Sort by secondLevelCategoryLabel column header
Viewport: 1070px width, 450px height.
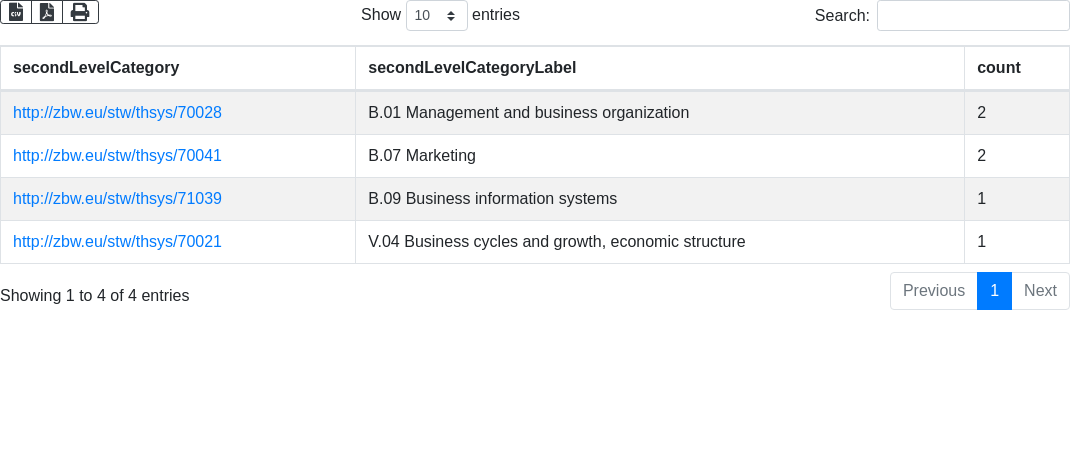click(x=472, y=68)
